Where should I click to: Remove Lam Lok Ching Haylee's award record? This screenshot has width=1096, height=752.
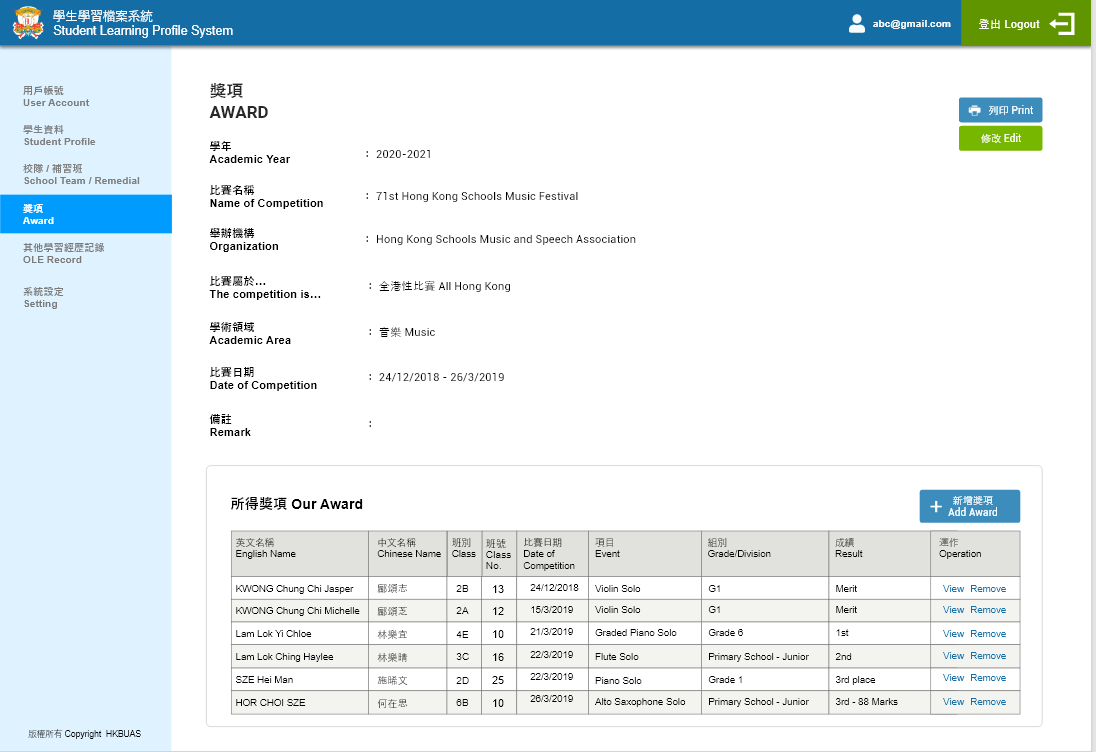(988, 656)
